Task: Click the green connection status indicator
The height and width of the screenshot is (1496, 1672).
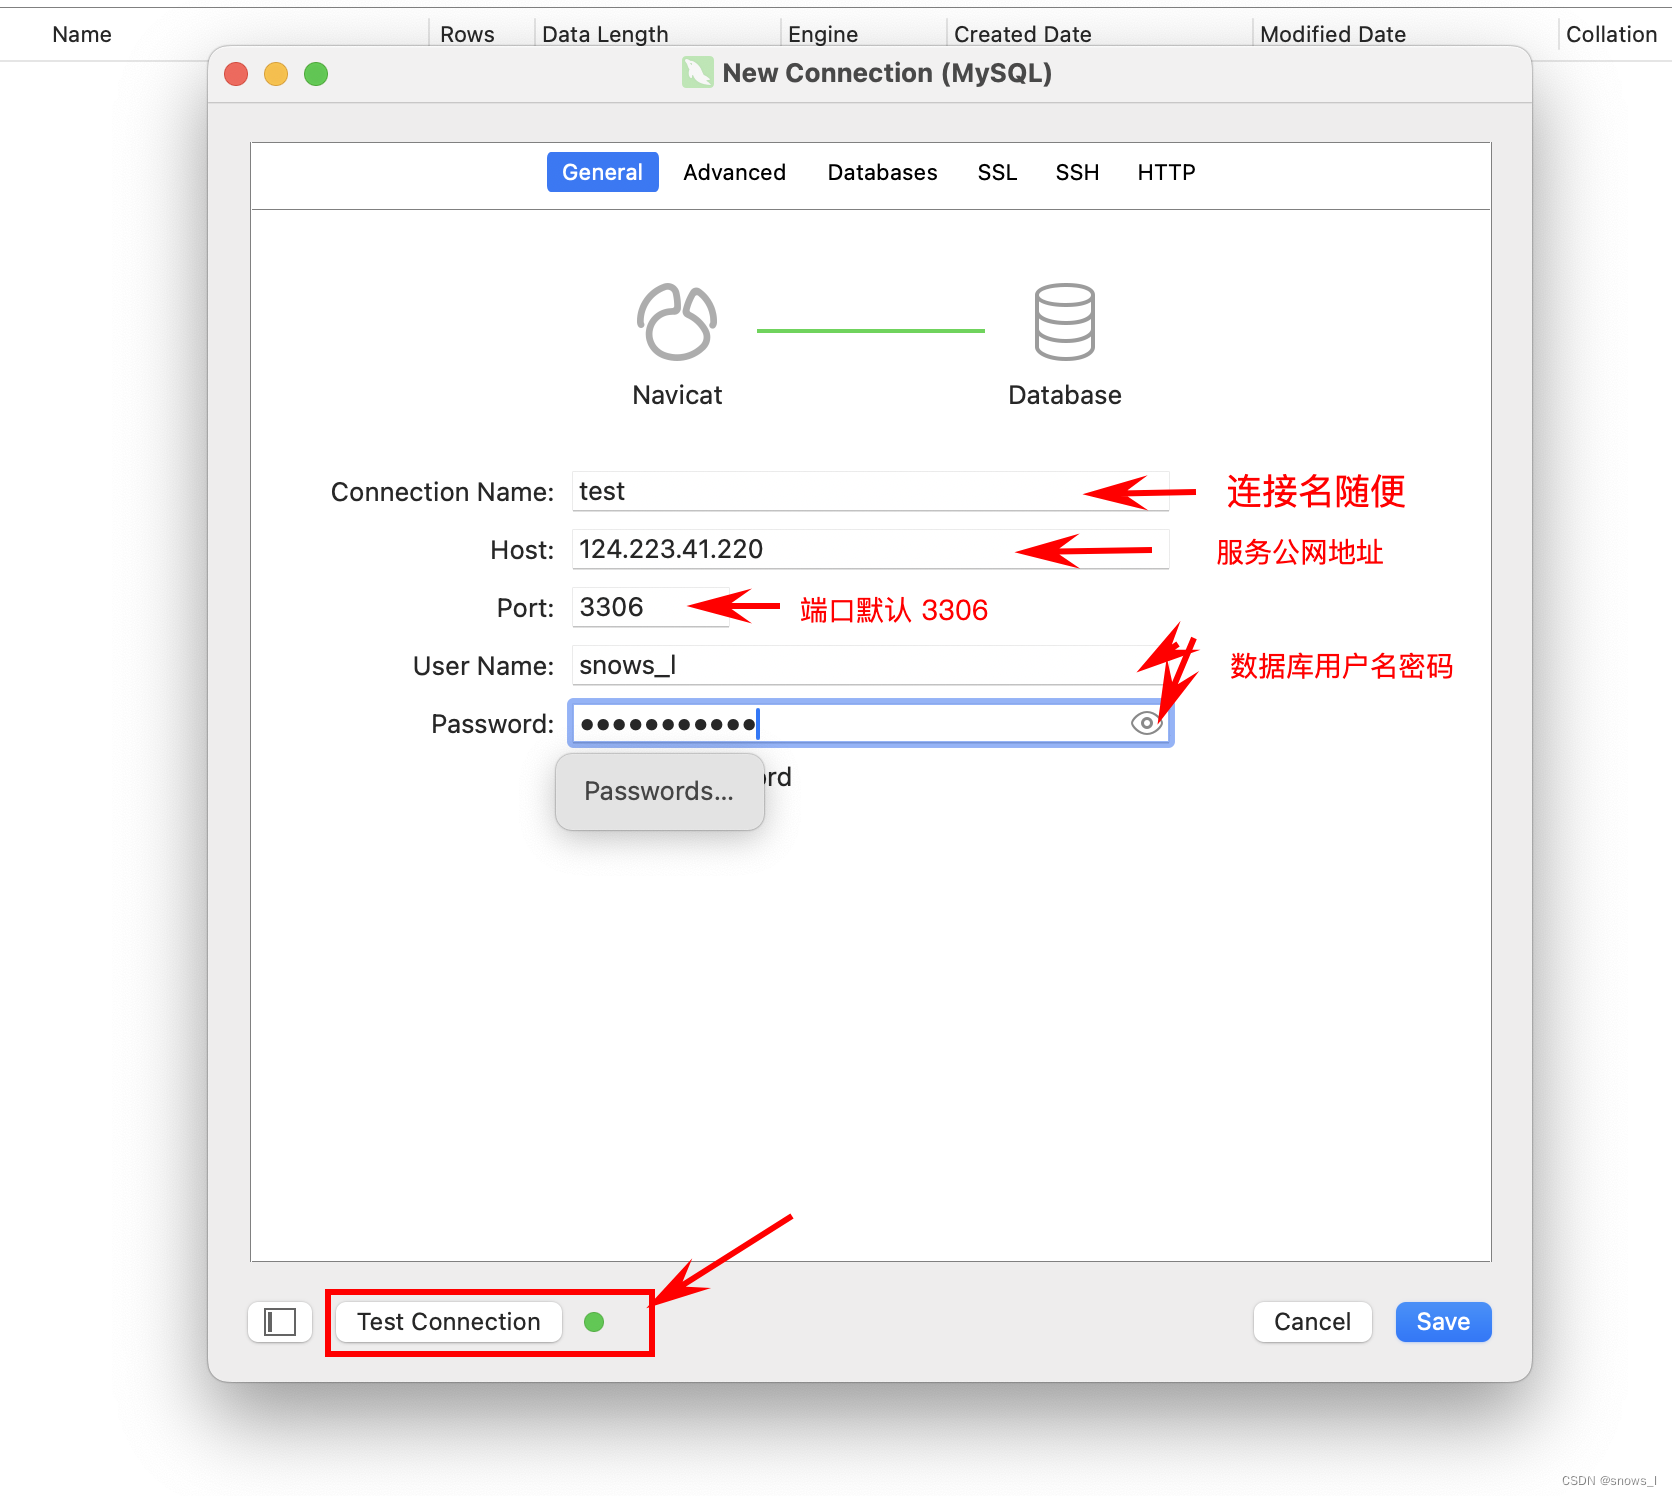Action: (x=594, y=1322)
